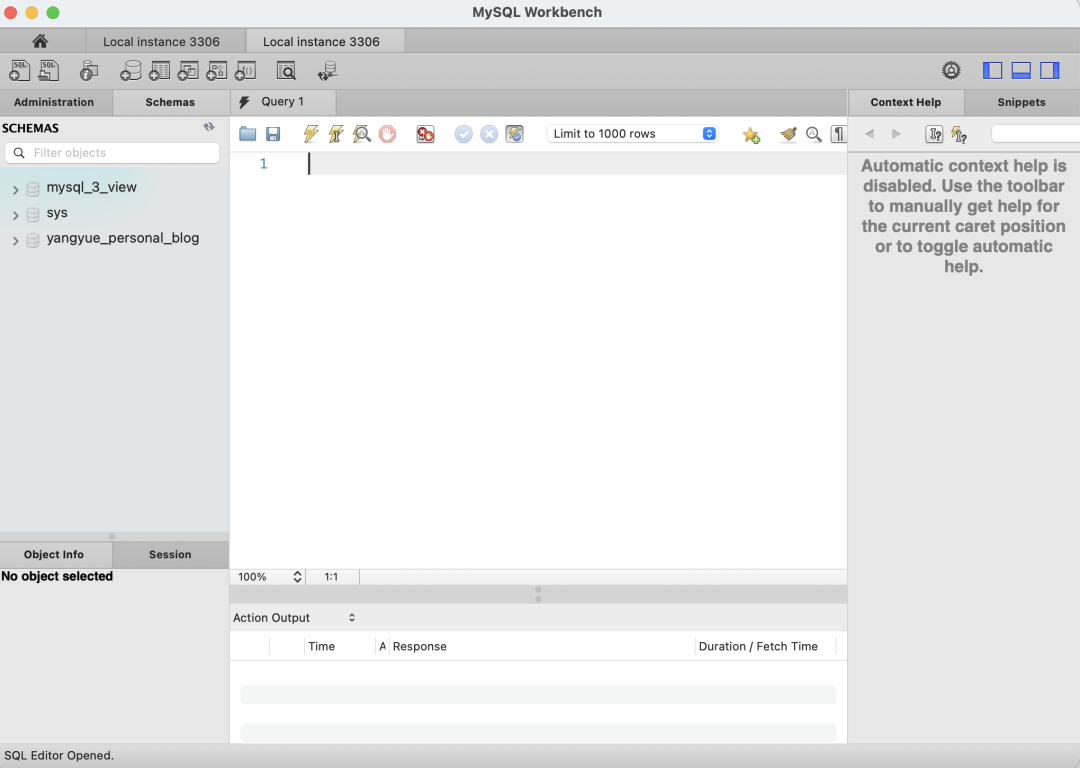Click the Time column header

pos(322,646)
